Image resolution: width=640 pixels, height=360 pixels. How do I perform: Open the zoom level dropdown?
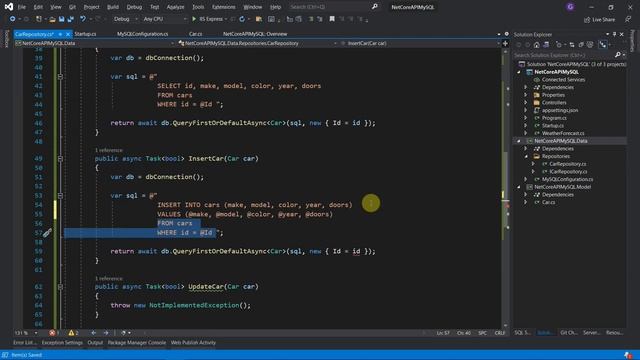point(26,333)
